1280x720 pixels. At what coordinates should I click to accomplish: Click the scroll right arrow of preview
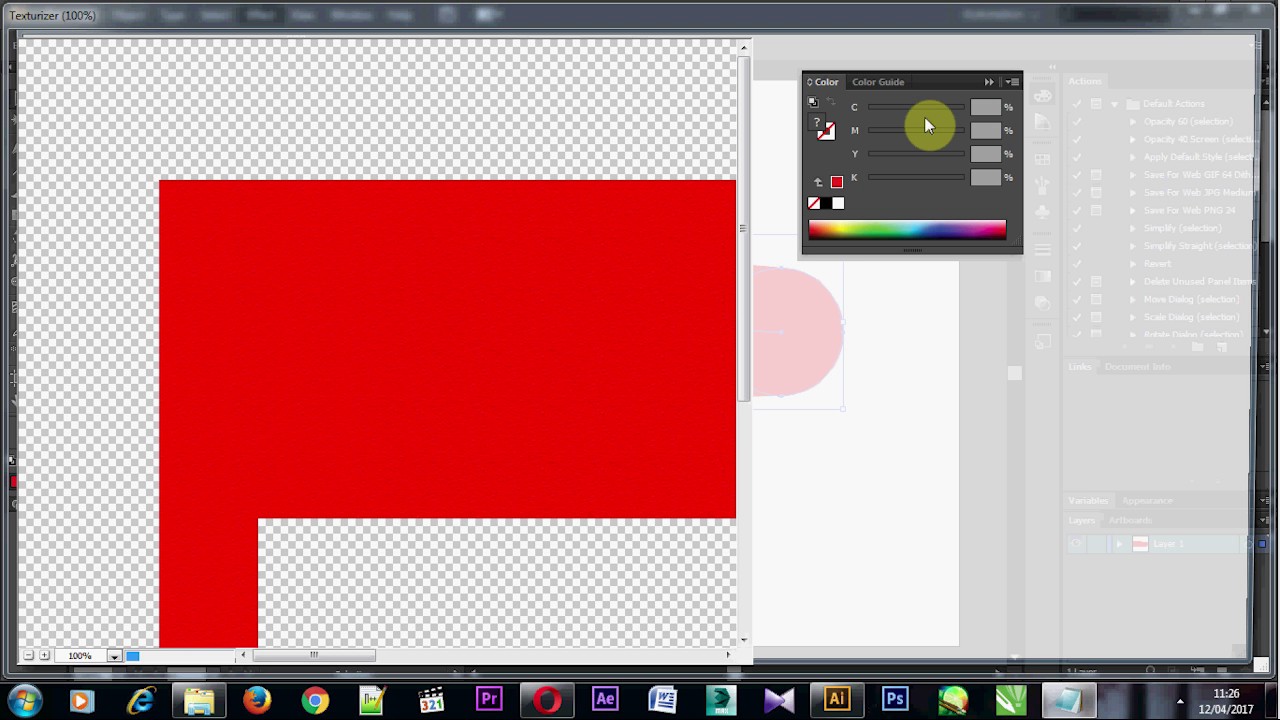tap(728, 656)
